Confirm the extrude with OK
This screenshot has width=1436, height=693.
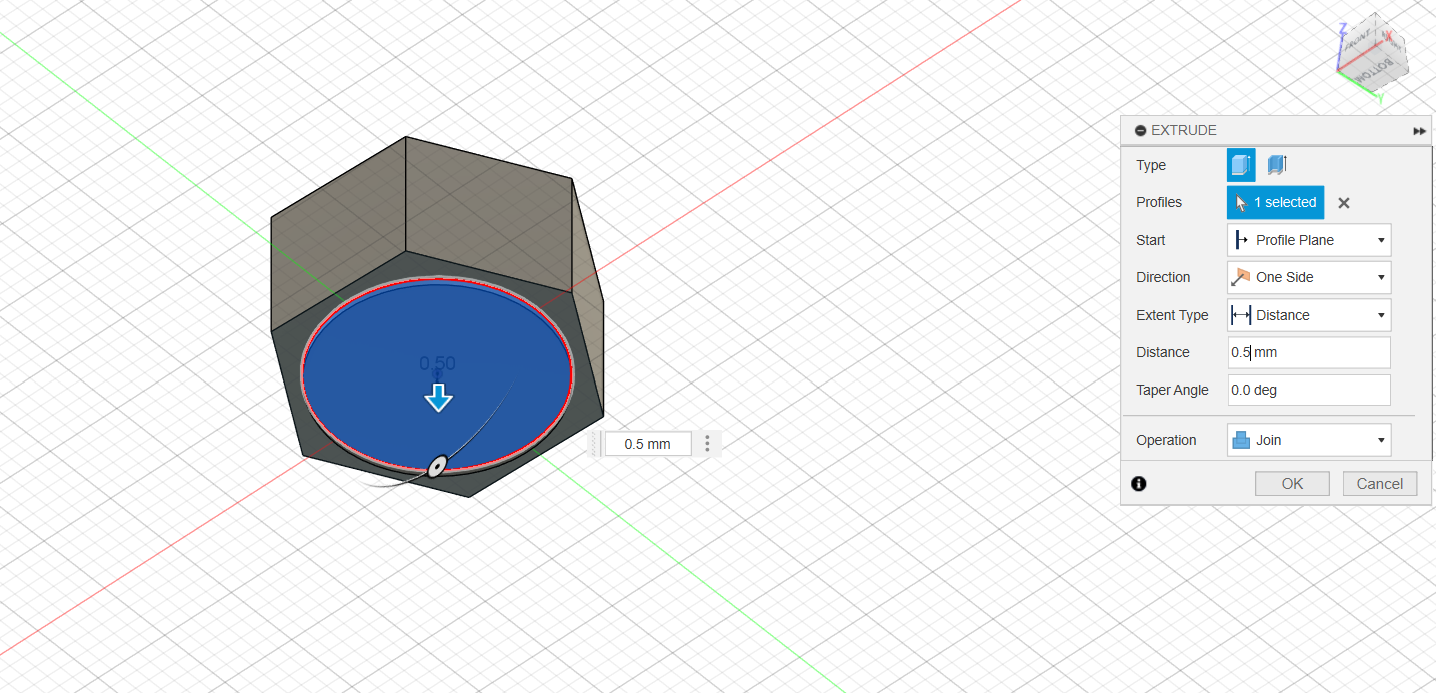click(x=1292, y=484)
